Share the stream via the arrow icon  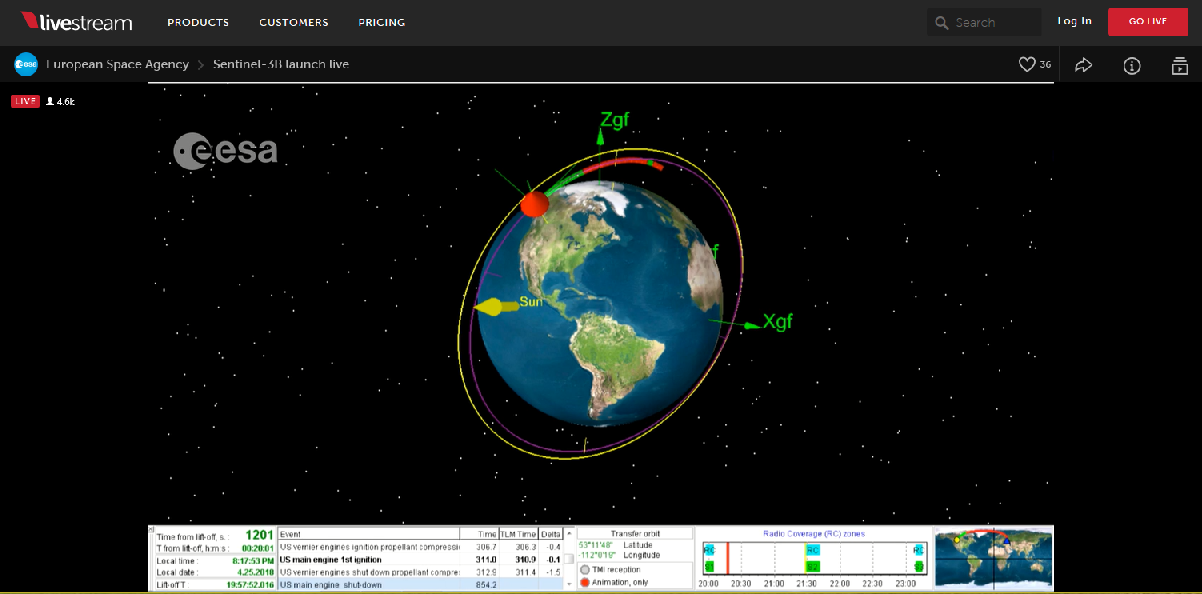tap(1083, 65)
